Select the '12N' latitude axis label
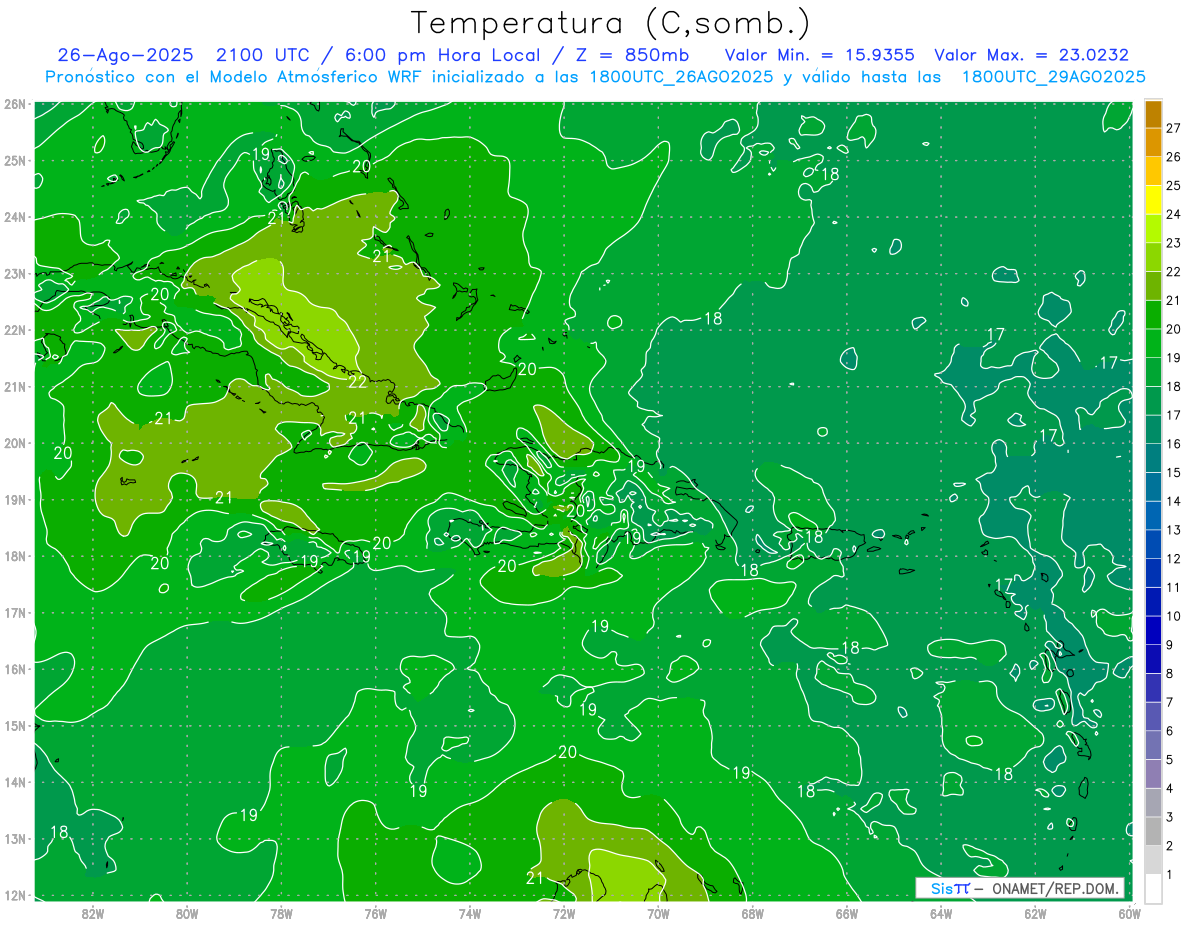1200x927 pixels. click(15, 895)
